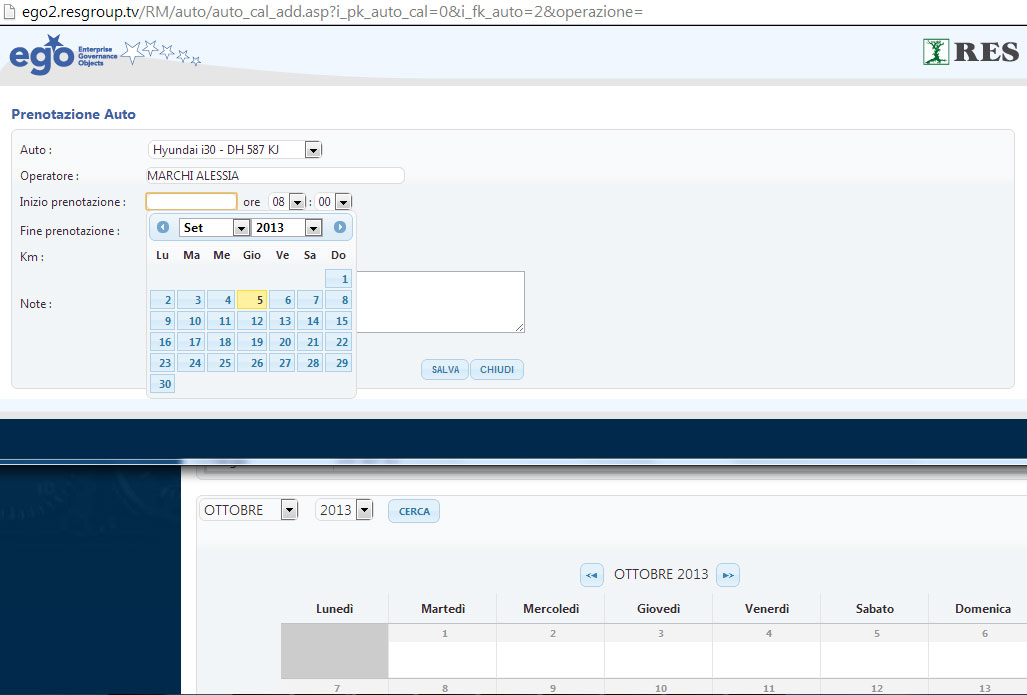Select day 1 in September date picker

[x=338, y=278]
